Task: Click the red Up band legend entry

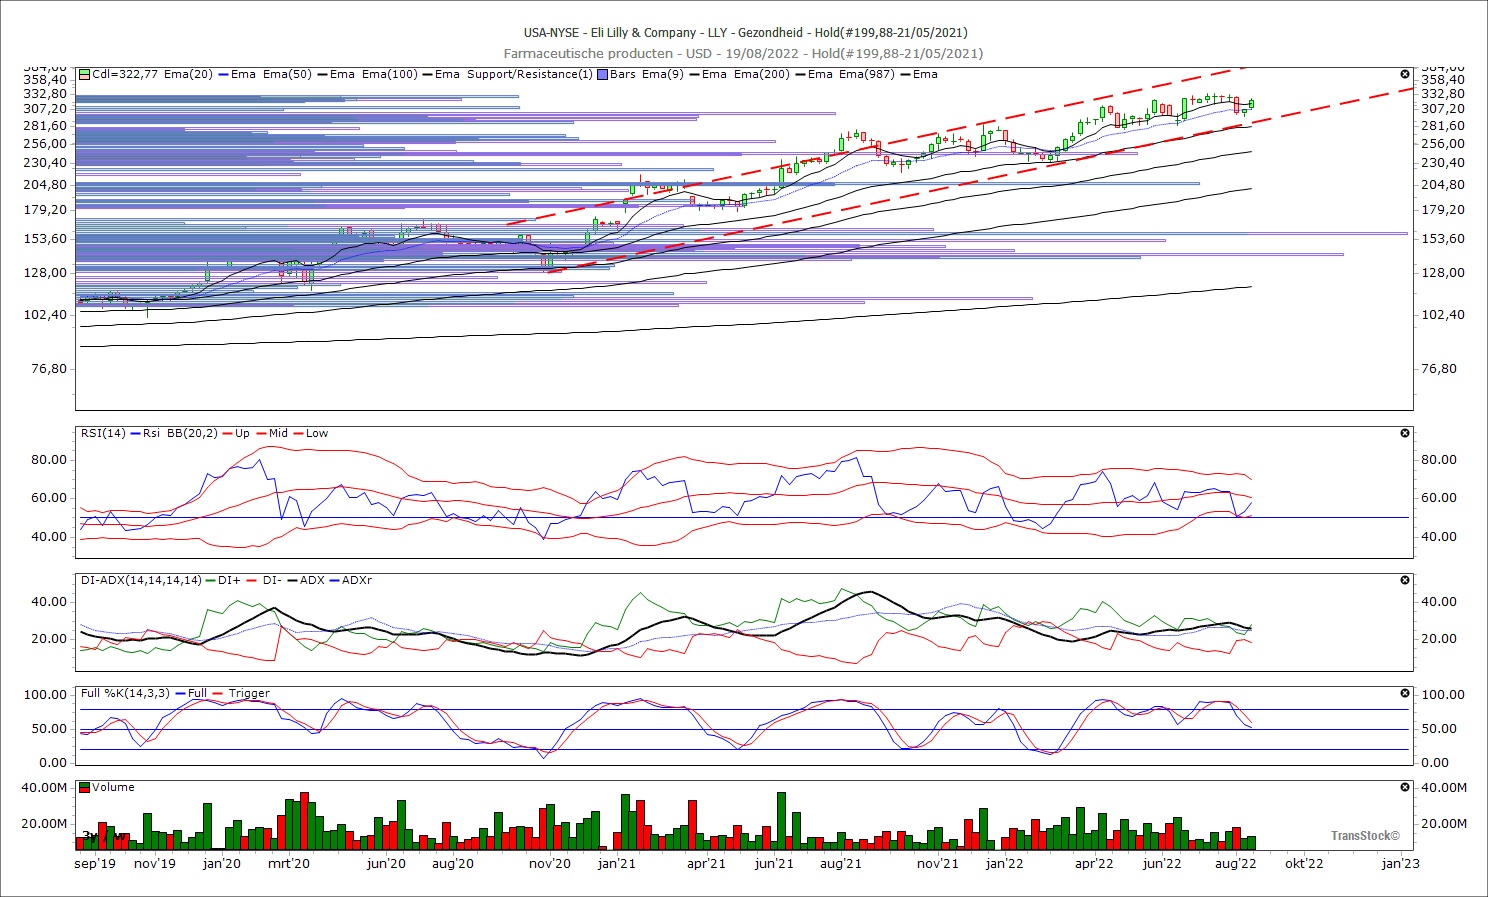Action: [236, 433]
